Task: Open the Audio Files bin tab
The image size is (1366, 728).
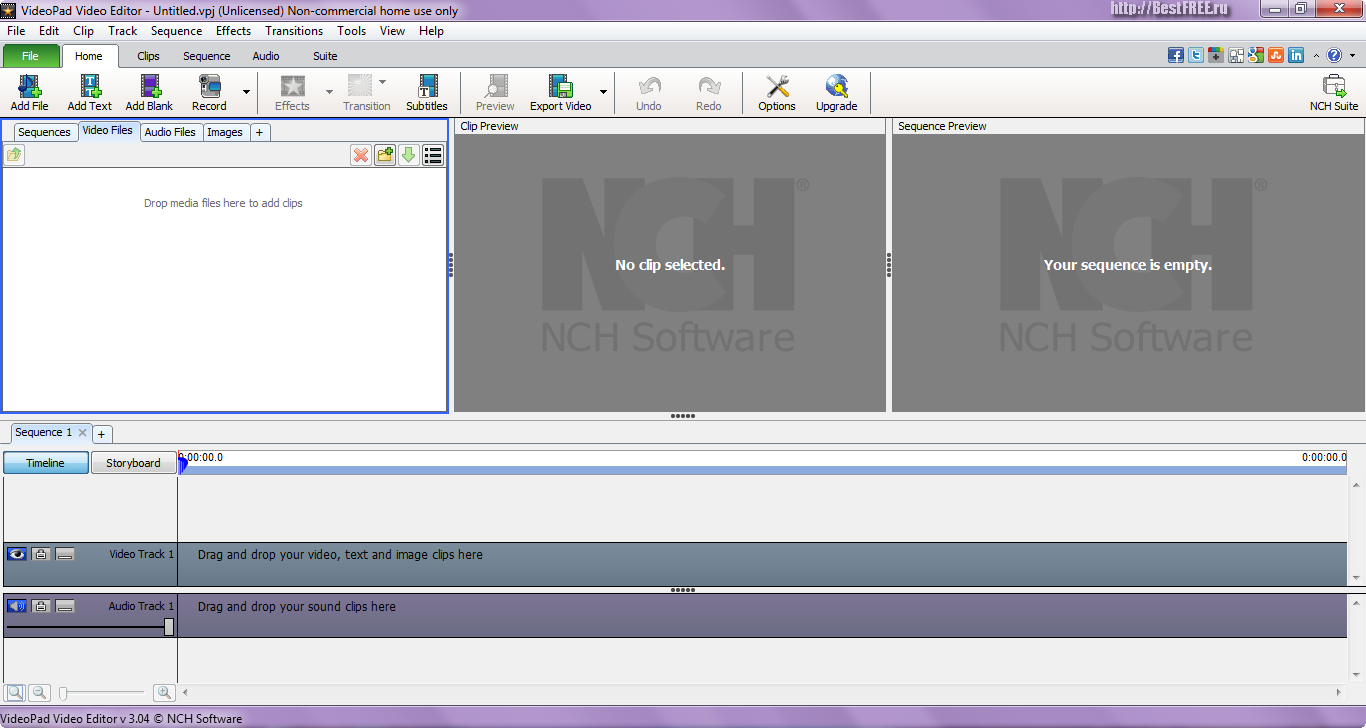Action: click(170, 132)
